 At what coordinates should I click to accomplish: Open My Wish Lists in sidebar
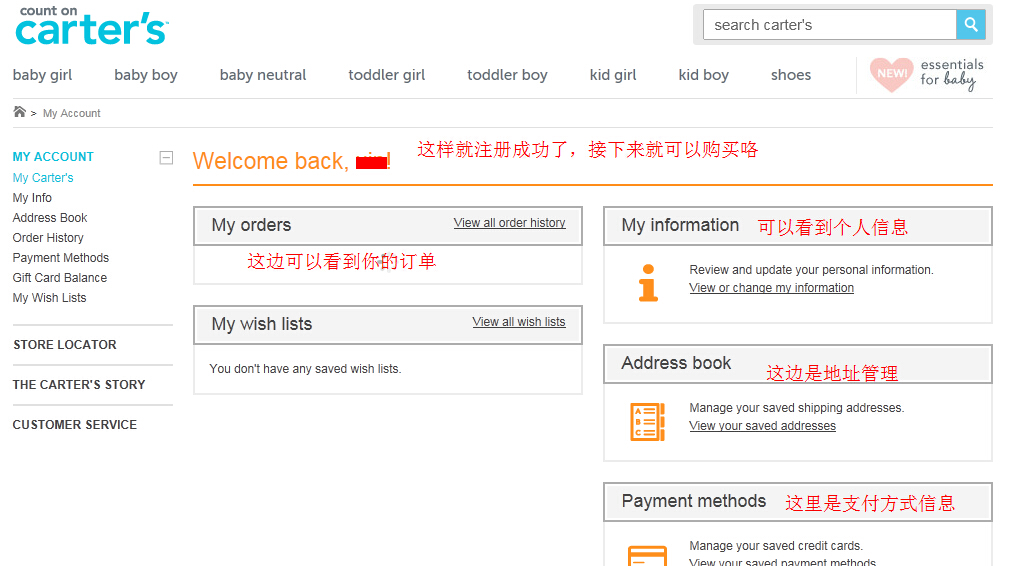pos(50,298)
